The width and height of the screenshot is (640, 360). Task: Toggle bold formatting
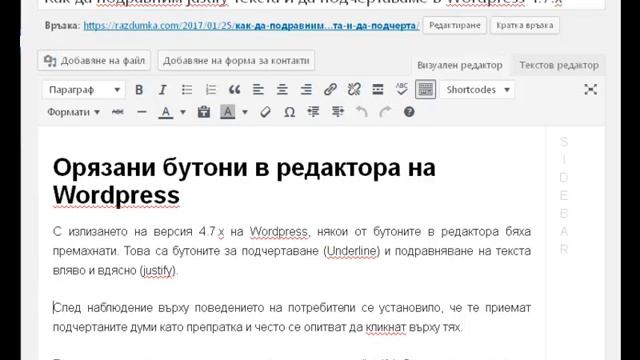click(139, 90)
